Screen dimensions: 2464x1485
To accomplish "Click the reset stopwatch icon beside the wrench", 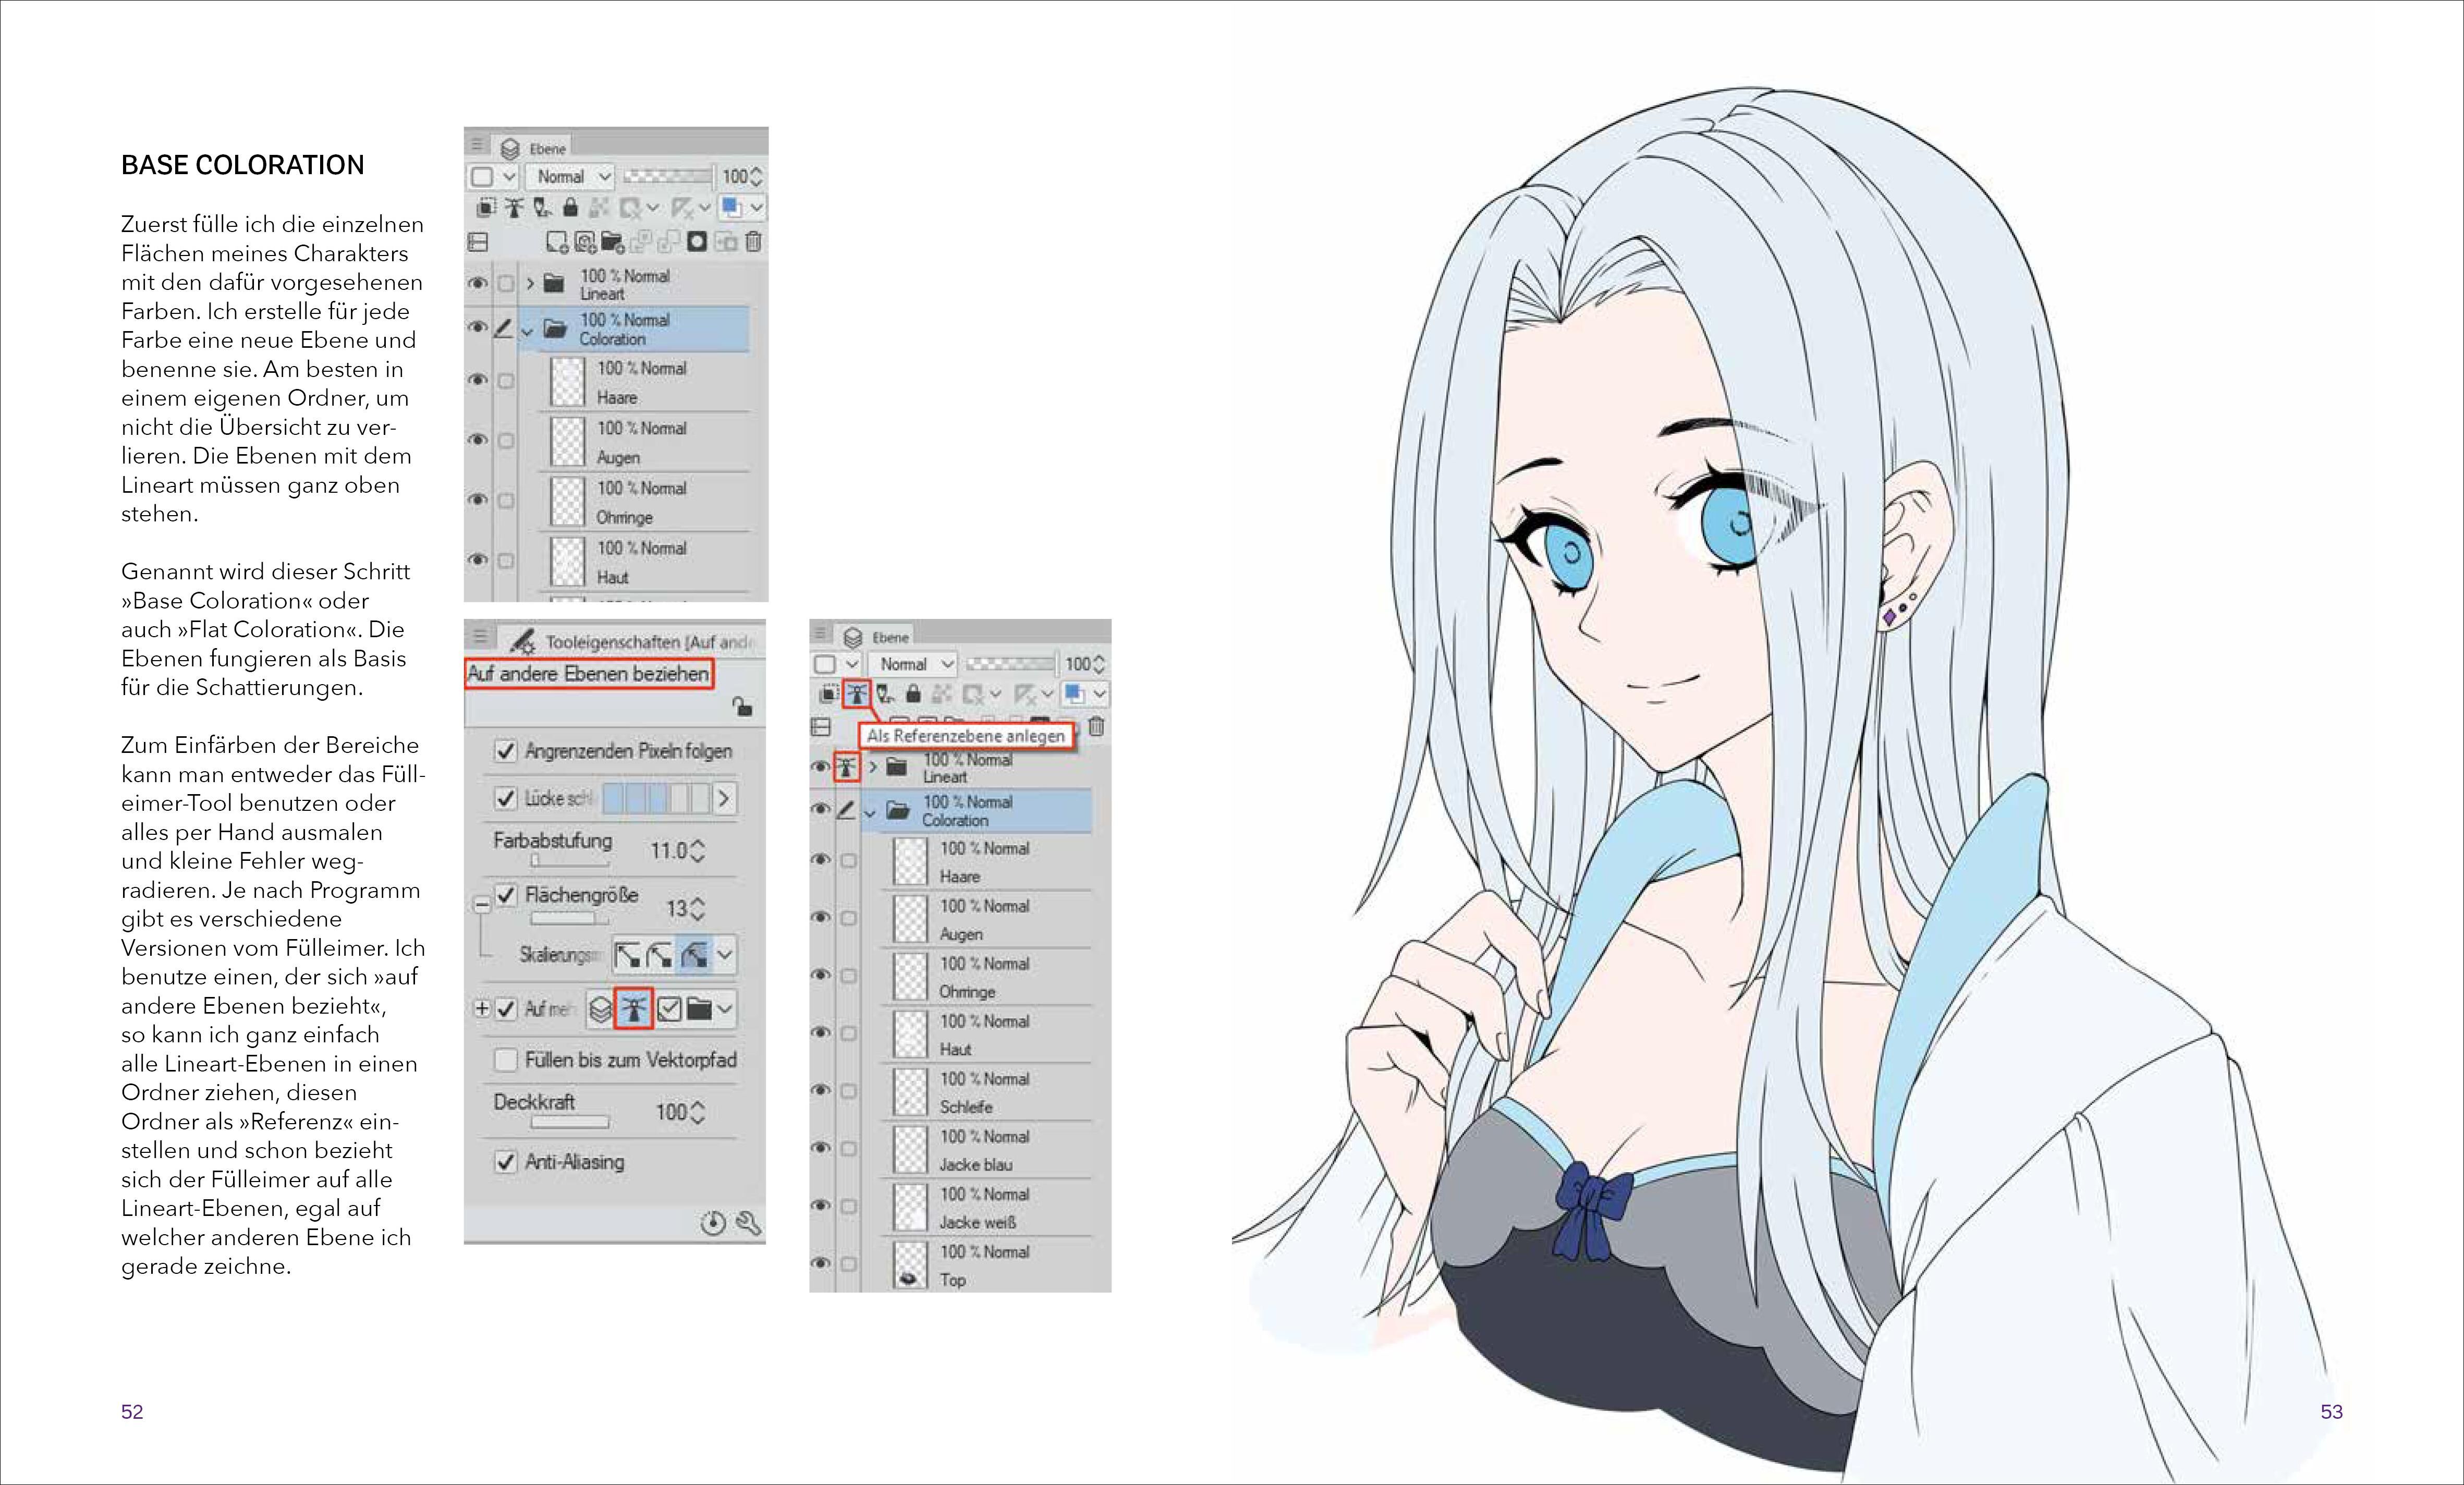I will 713,1222.
